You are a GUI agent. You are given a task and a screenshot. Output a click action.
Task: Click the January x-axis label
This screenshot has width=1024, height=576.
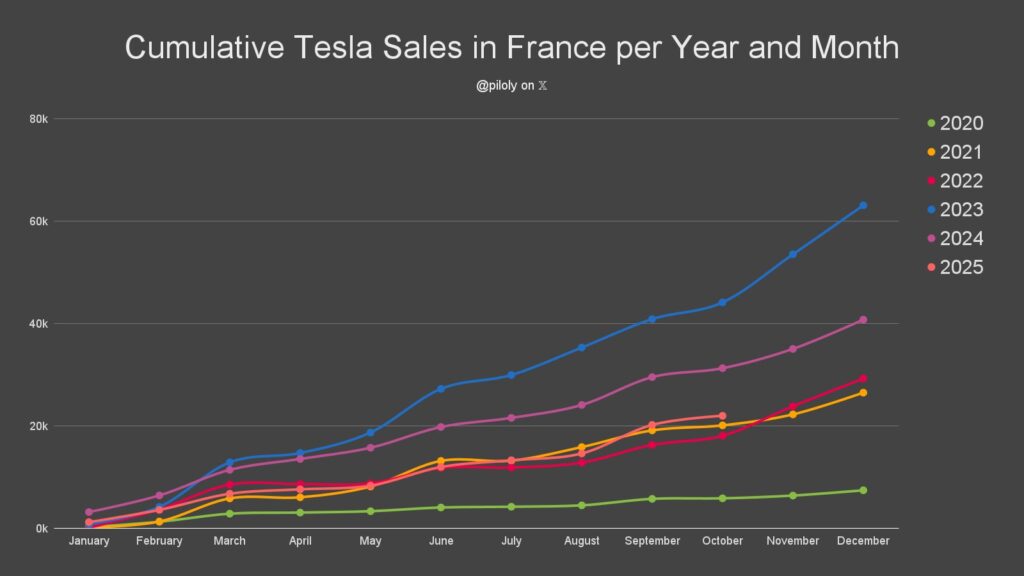pos(89,541)
